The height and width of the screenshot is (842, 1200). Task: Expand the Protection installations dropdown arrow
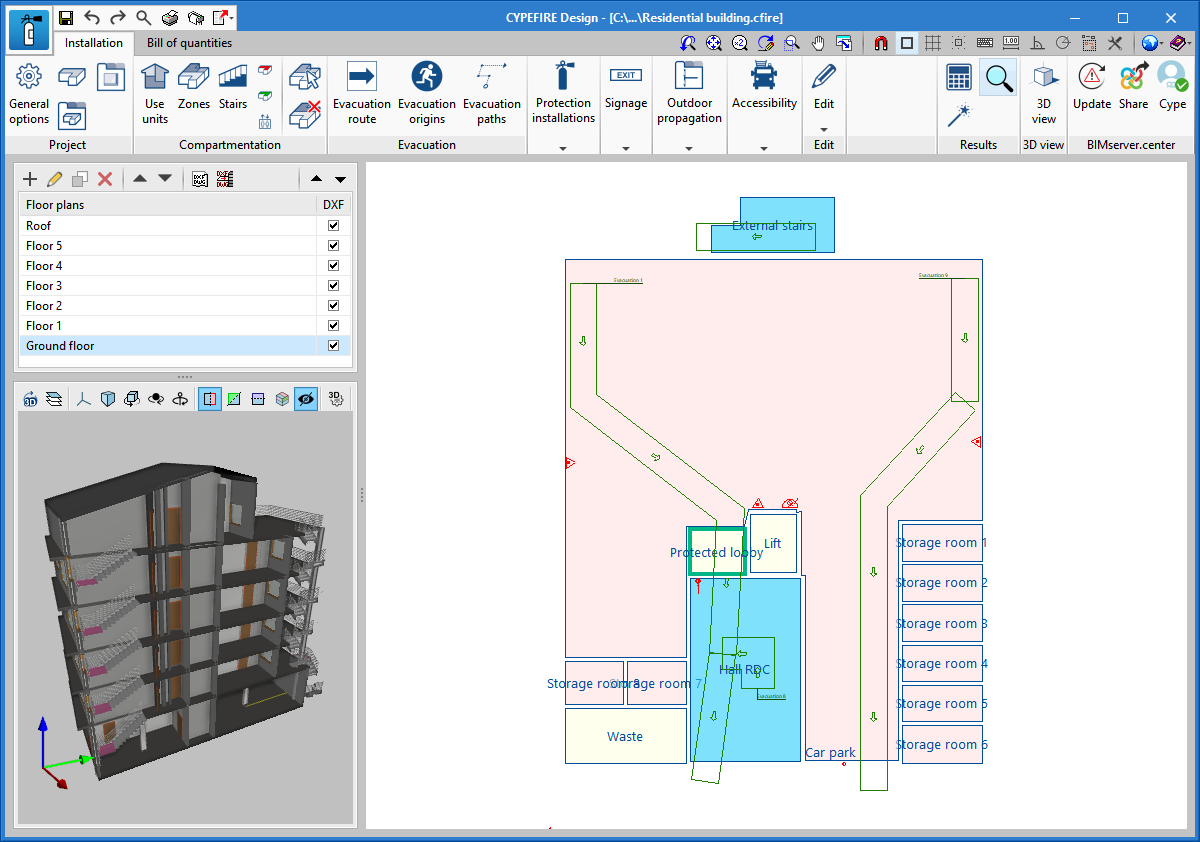[563, 148]
